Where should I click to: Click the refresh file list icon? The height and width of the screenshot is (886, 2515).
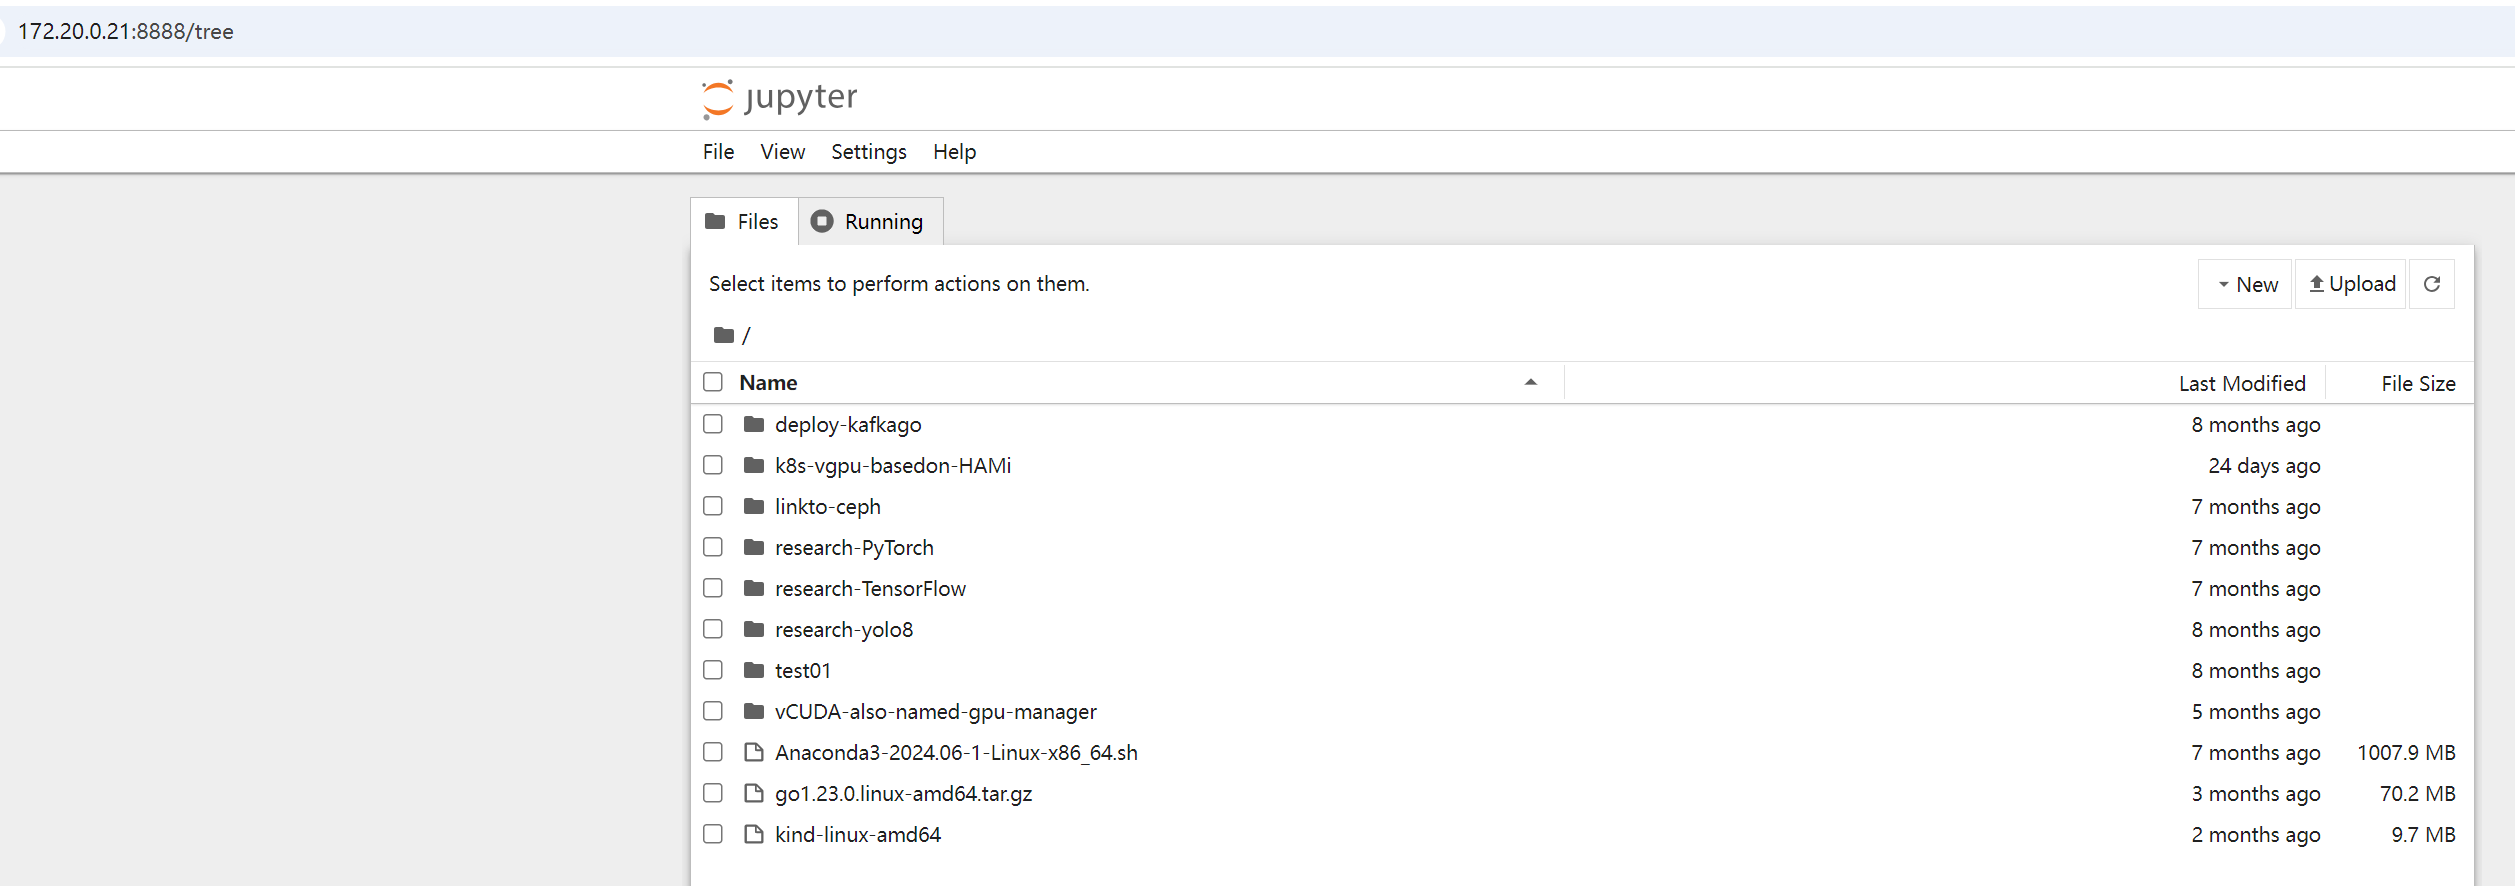pos(2432,284)
